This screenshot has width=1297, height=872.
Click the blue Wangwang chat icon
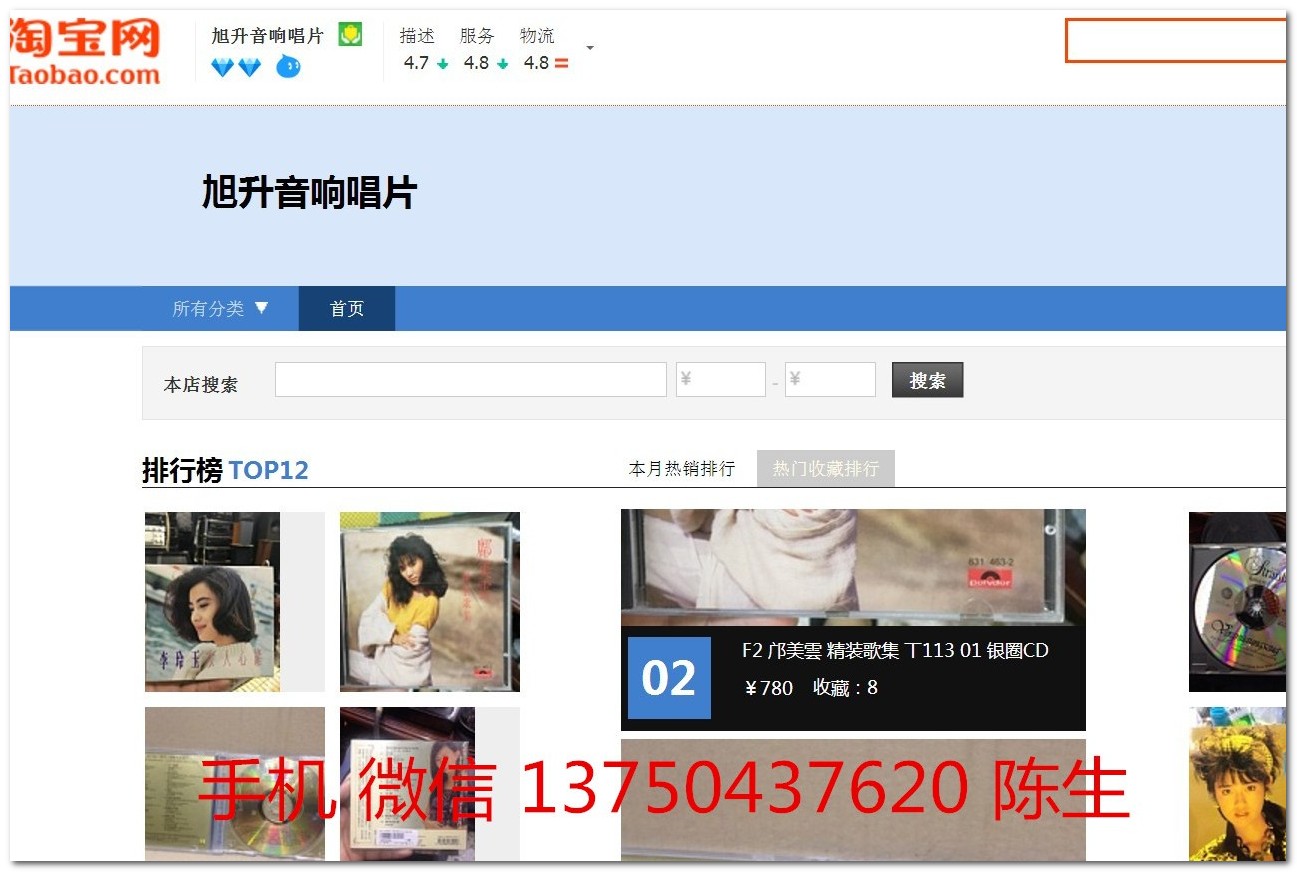288,67
